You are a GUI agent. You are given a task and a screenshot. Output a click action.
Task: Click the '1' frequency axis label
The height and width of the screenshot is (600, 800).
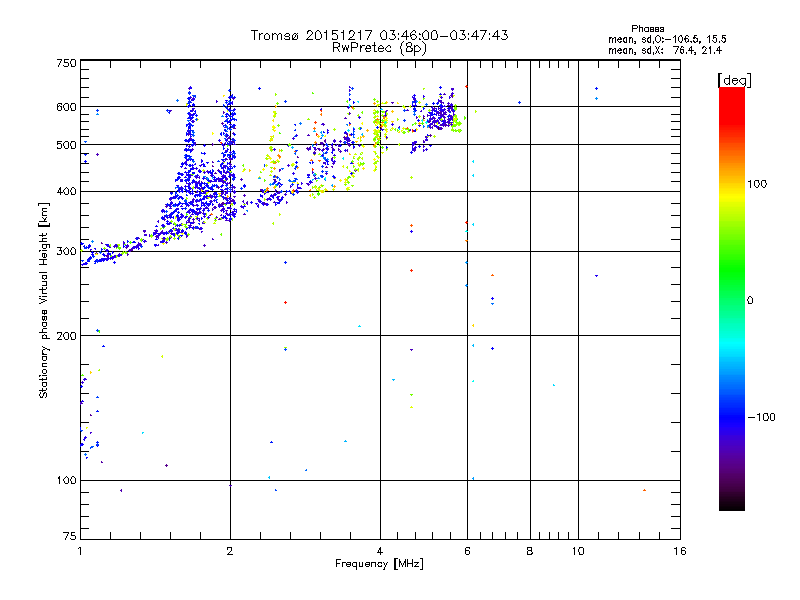point(80,551)
